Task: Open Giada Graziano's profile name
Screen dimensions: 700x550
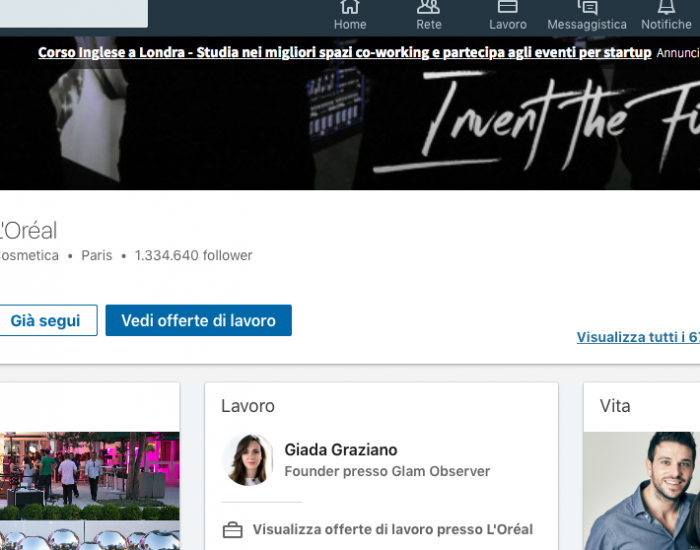Action: pos(341,450)
